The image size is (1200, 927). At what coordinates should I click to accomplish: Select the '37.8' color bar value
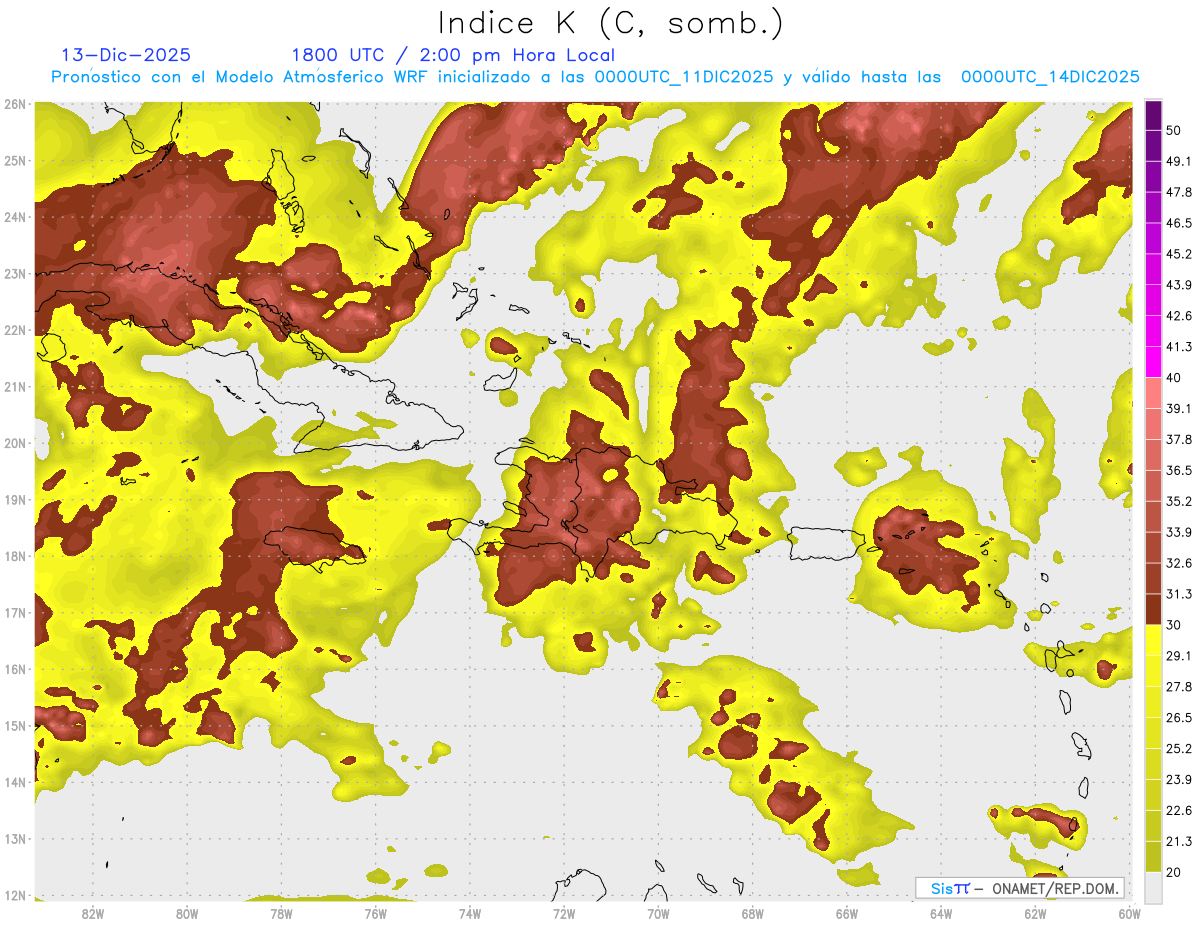click(x=1179, y=439)
